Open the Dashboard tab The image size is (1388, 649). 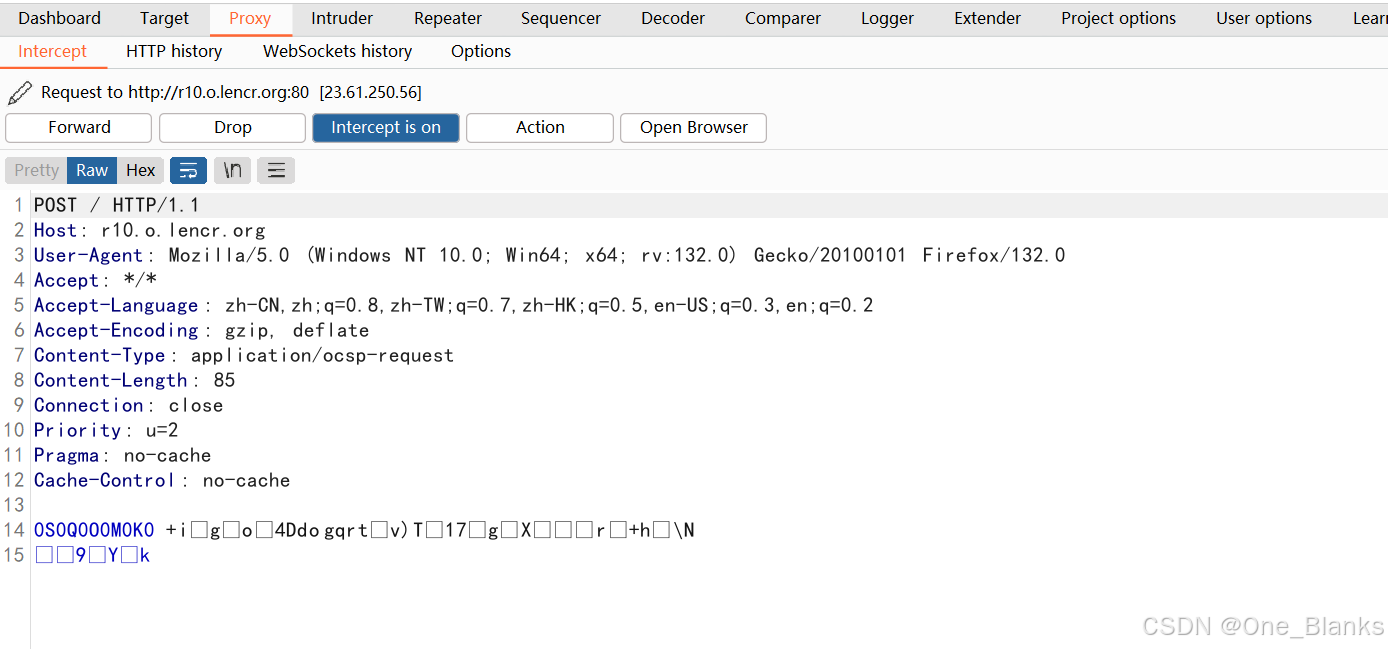tap(59, 18)
